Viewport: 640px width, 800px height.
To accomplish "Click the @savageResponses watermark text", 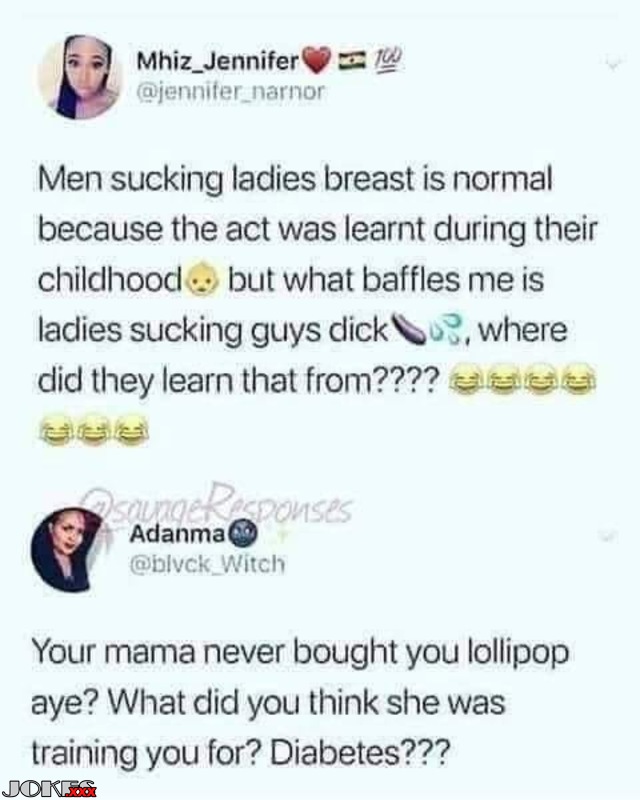I will tap(217, 503).
